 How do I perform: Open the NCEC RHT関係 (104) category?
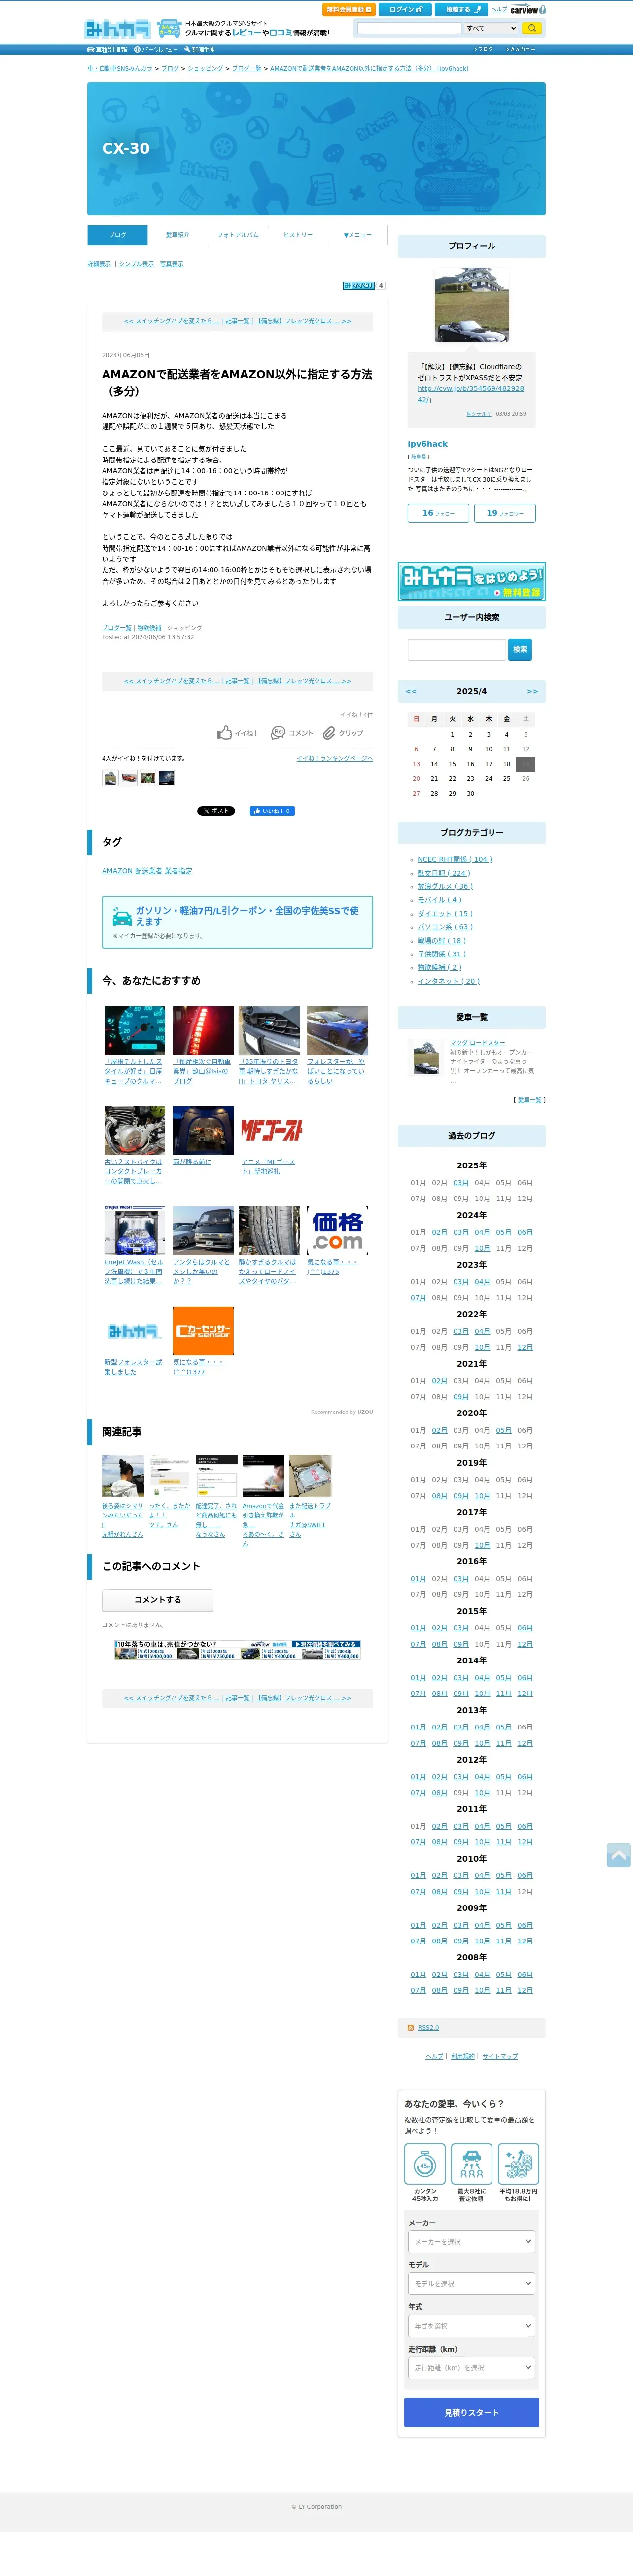(454, 859)
